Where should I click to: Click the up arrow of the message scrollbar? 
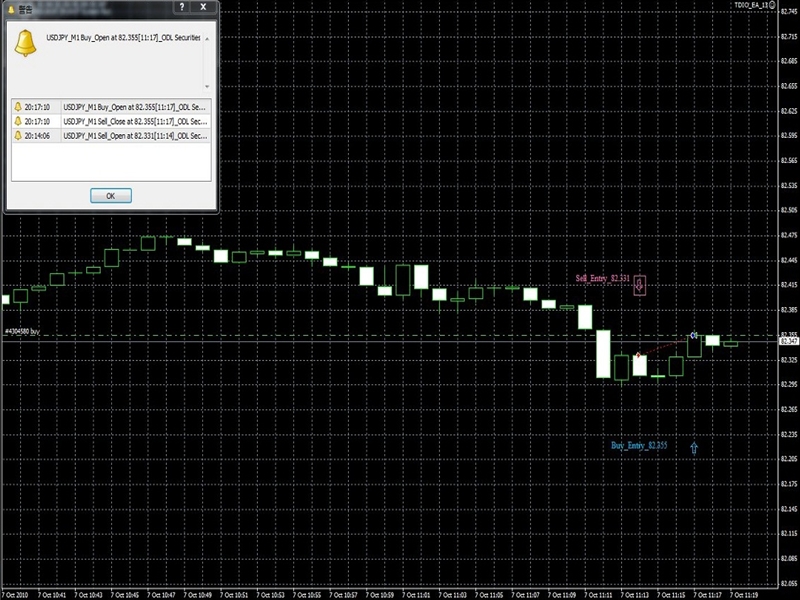(207, 39)
